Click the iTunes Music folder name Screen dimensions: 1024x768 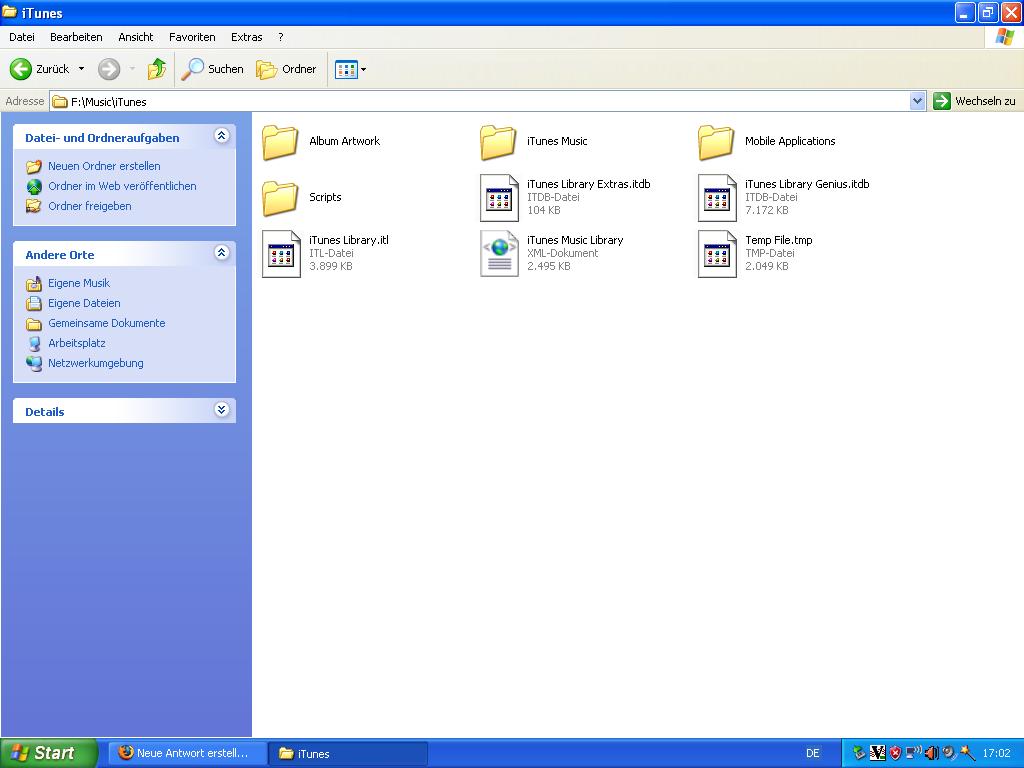pyautogui.click(x=557, y=141)
